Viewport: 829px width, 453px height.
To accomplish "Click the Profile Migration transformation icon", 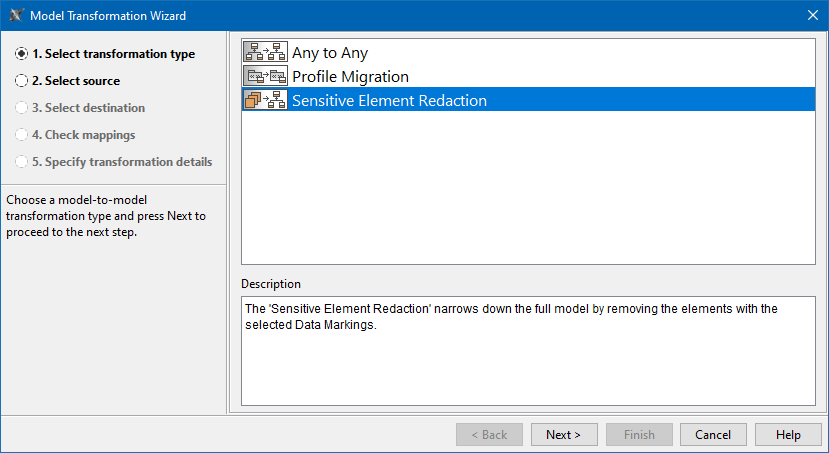I will tap(265, 76).
